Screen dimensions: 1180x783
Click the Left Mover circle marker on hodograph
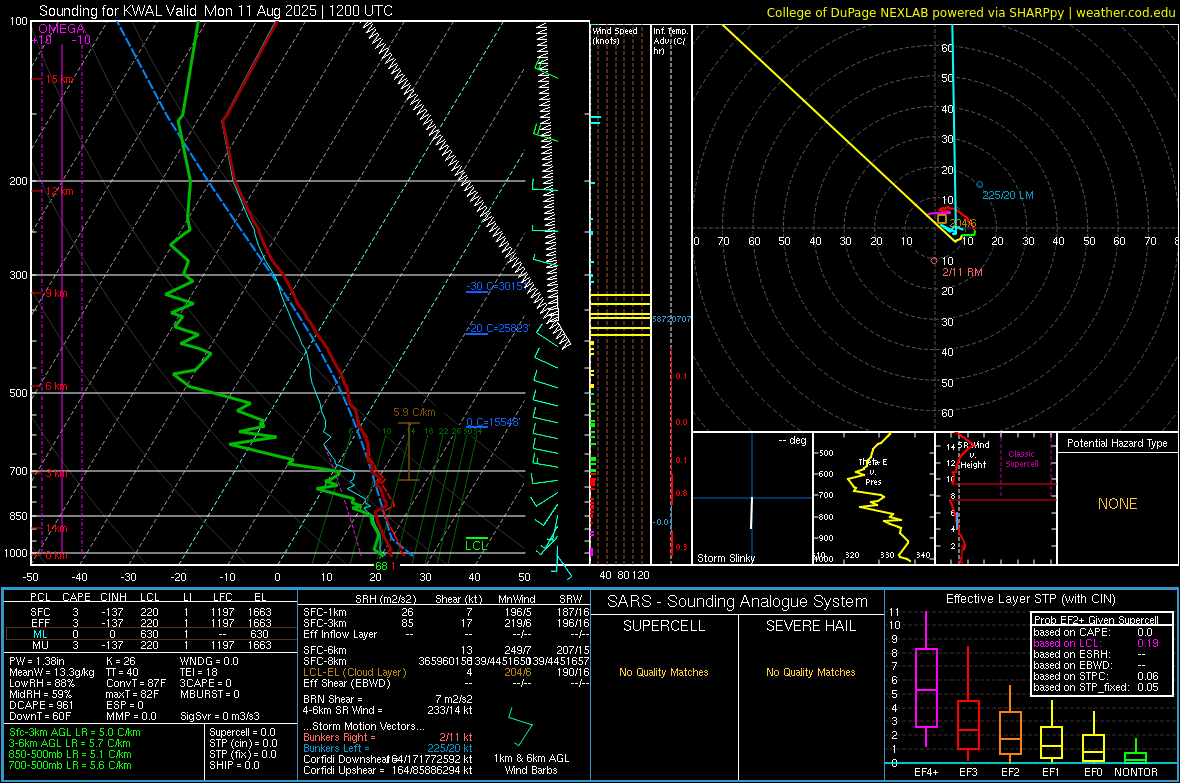point(979,184)
